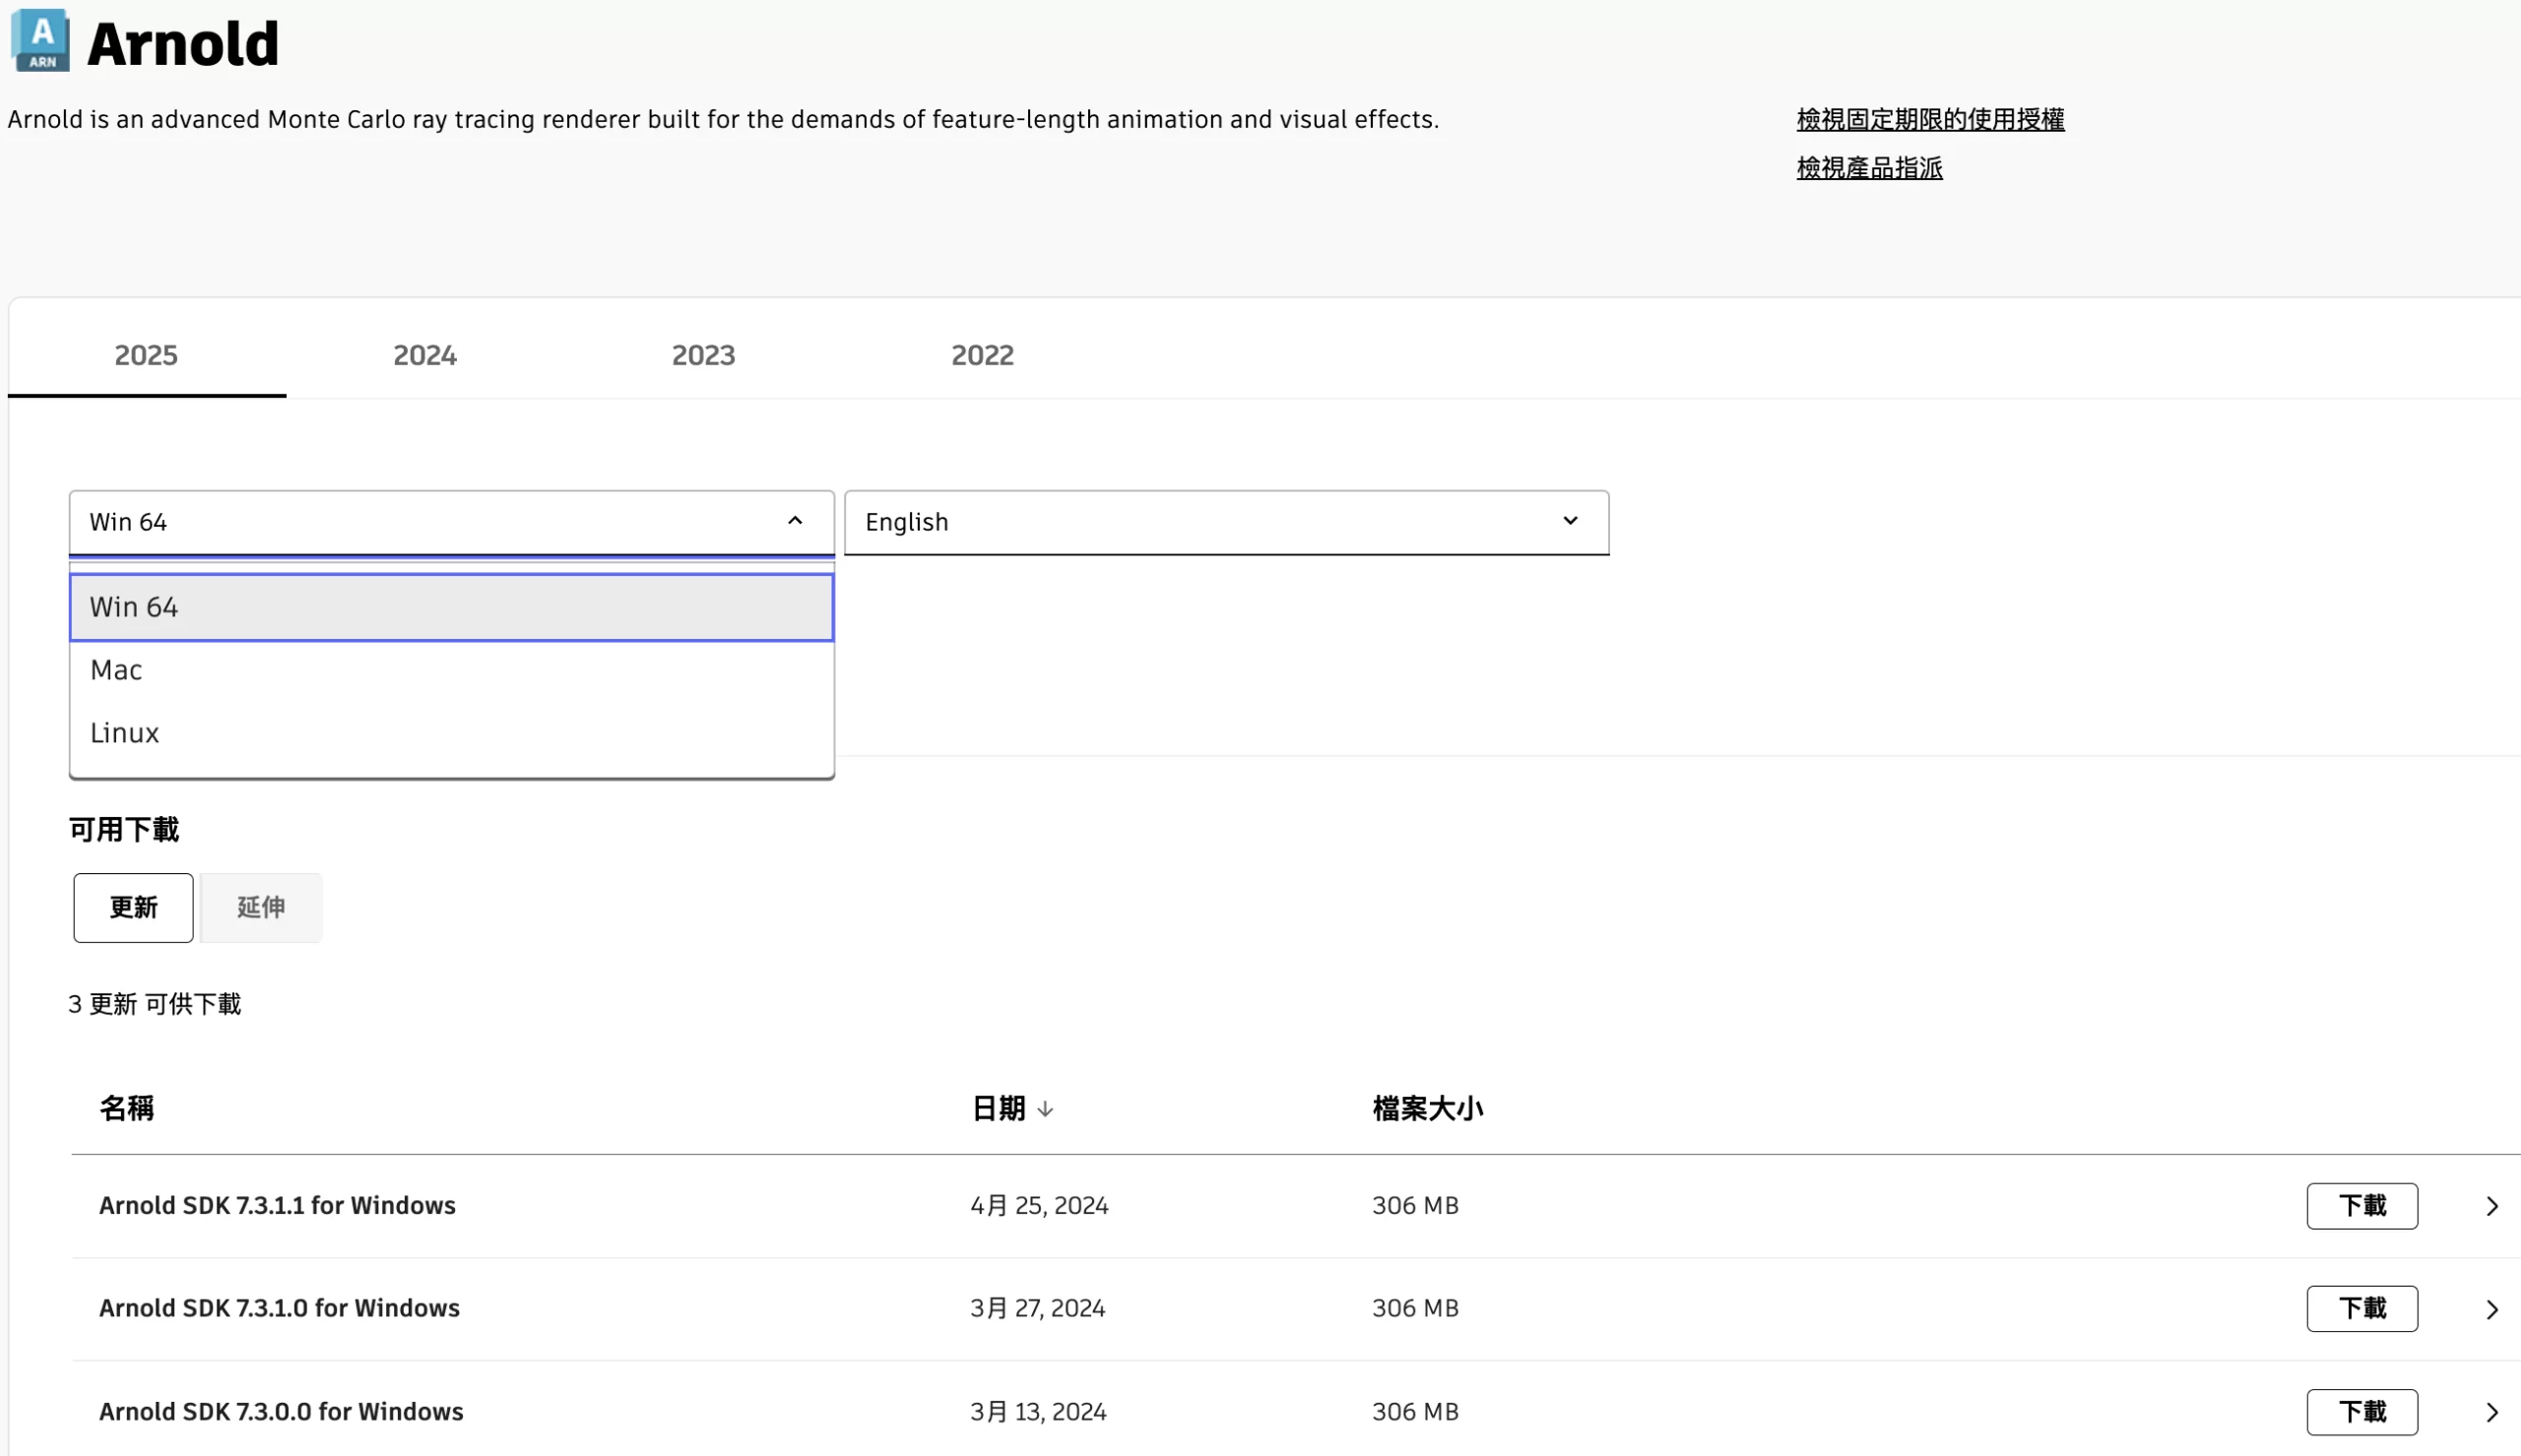Click the Arnold product logo icon

click(x=40, y=41)
